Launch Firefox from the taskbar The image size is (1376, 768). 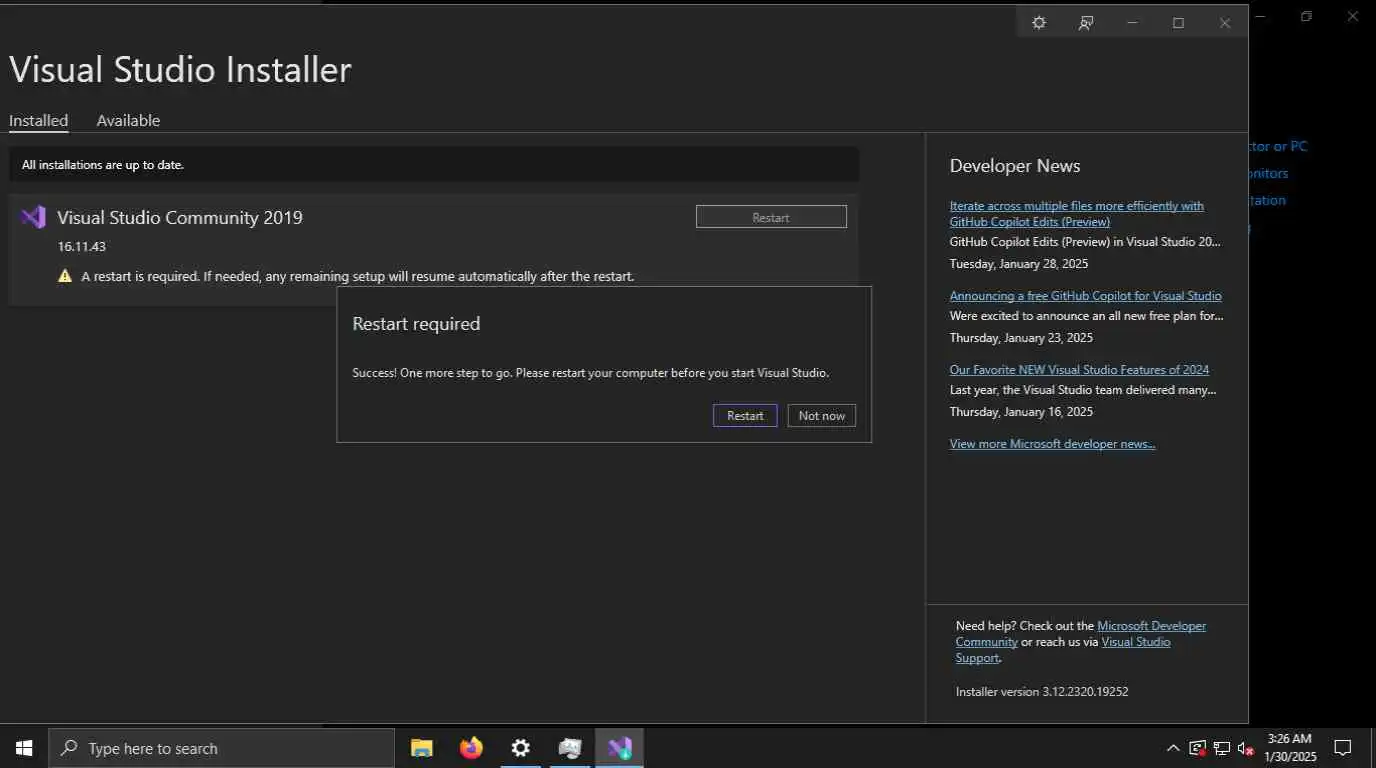click(471, 748)
